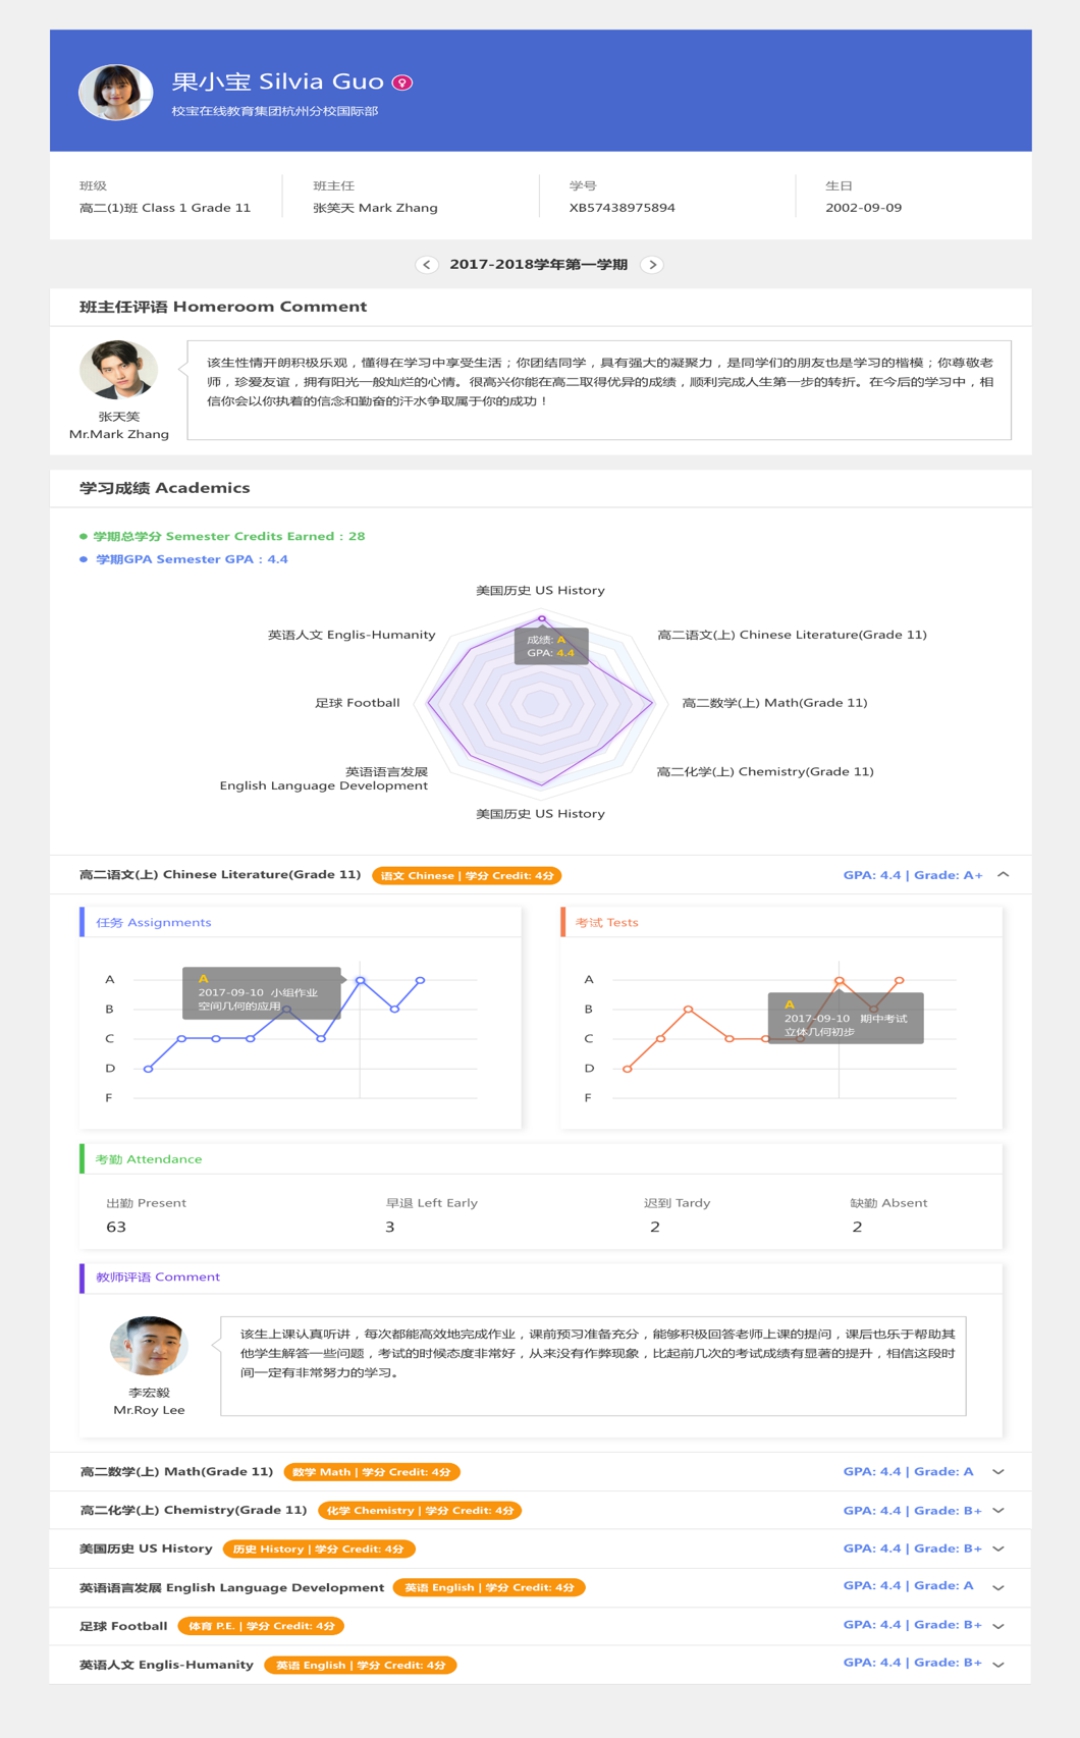Click Mr. Mark Zhang's homeroom teacher avatar
This screenshot has height=1738, width=1080.
[x=119, y=369]
